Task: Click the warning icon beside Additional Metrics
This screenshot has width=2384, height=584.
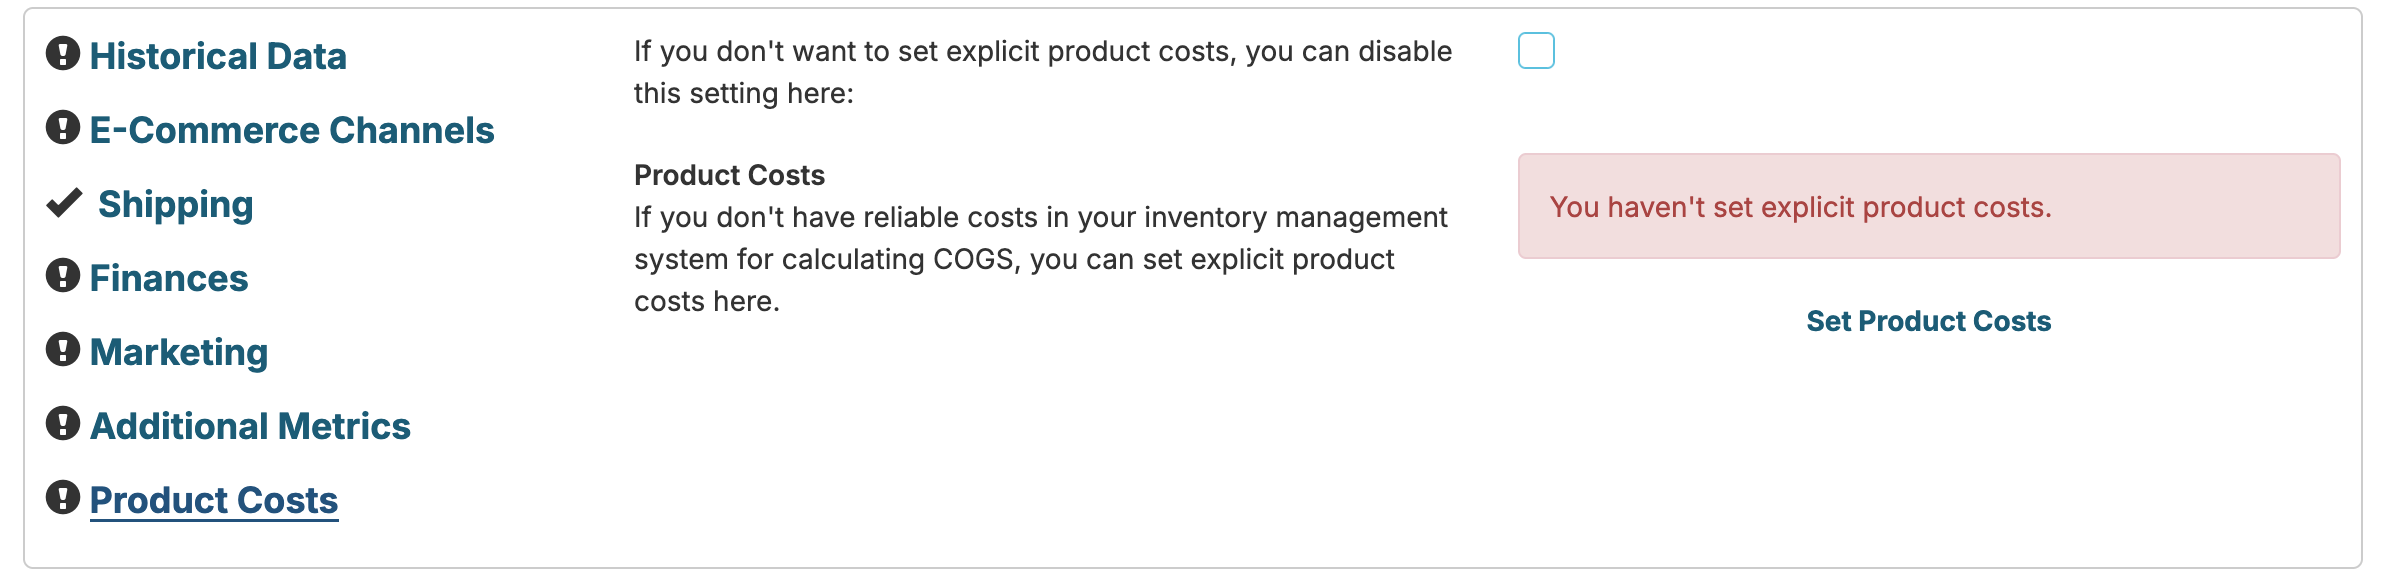Action: coord(63,424)
